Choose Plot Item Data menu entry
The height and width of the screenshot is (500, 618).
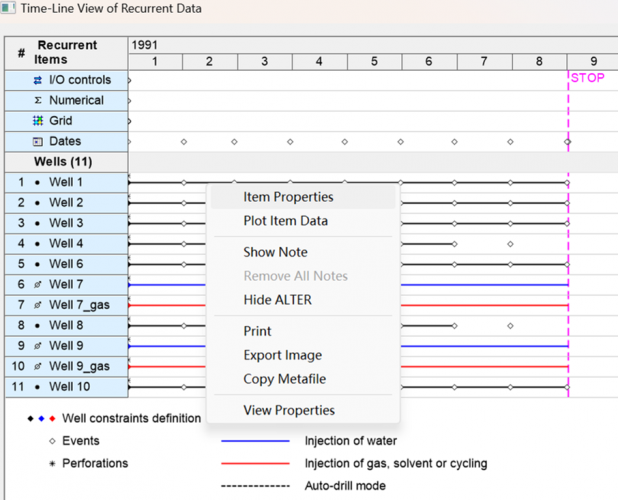[x=285, y=221]
